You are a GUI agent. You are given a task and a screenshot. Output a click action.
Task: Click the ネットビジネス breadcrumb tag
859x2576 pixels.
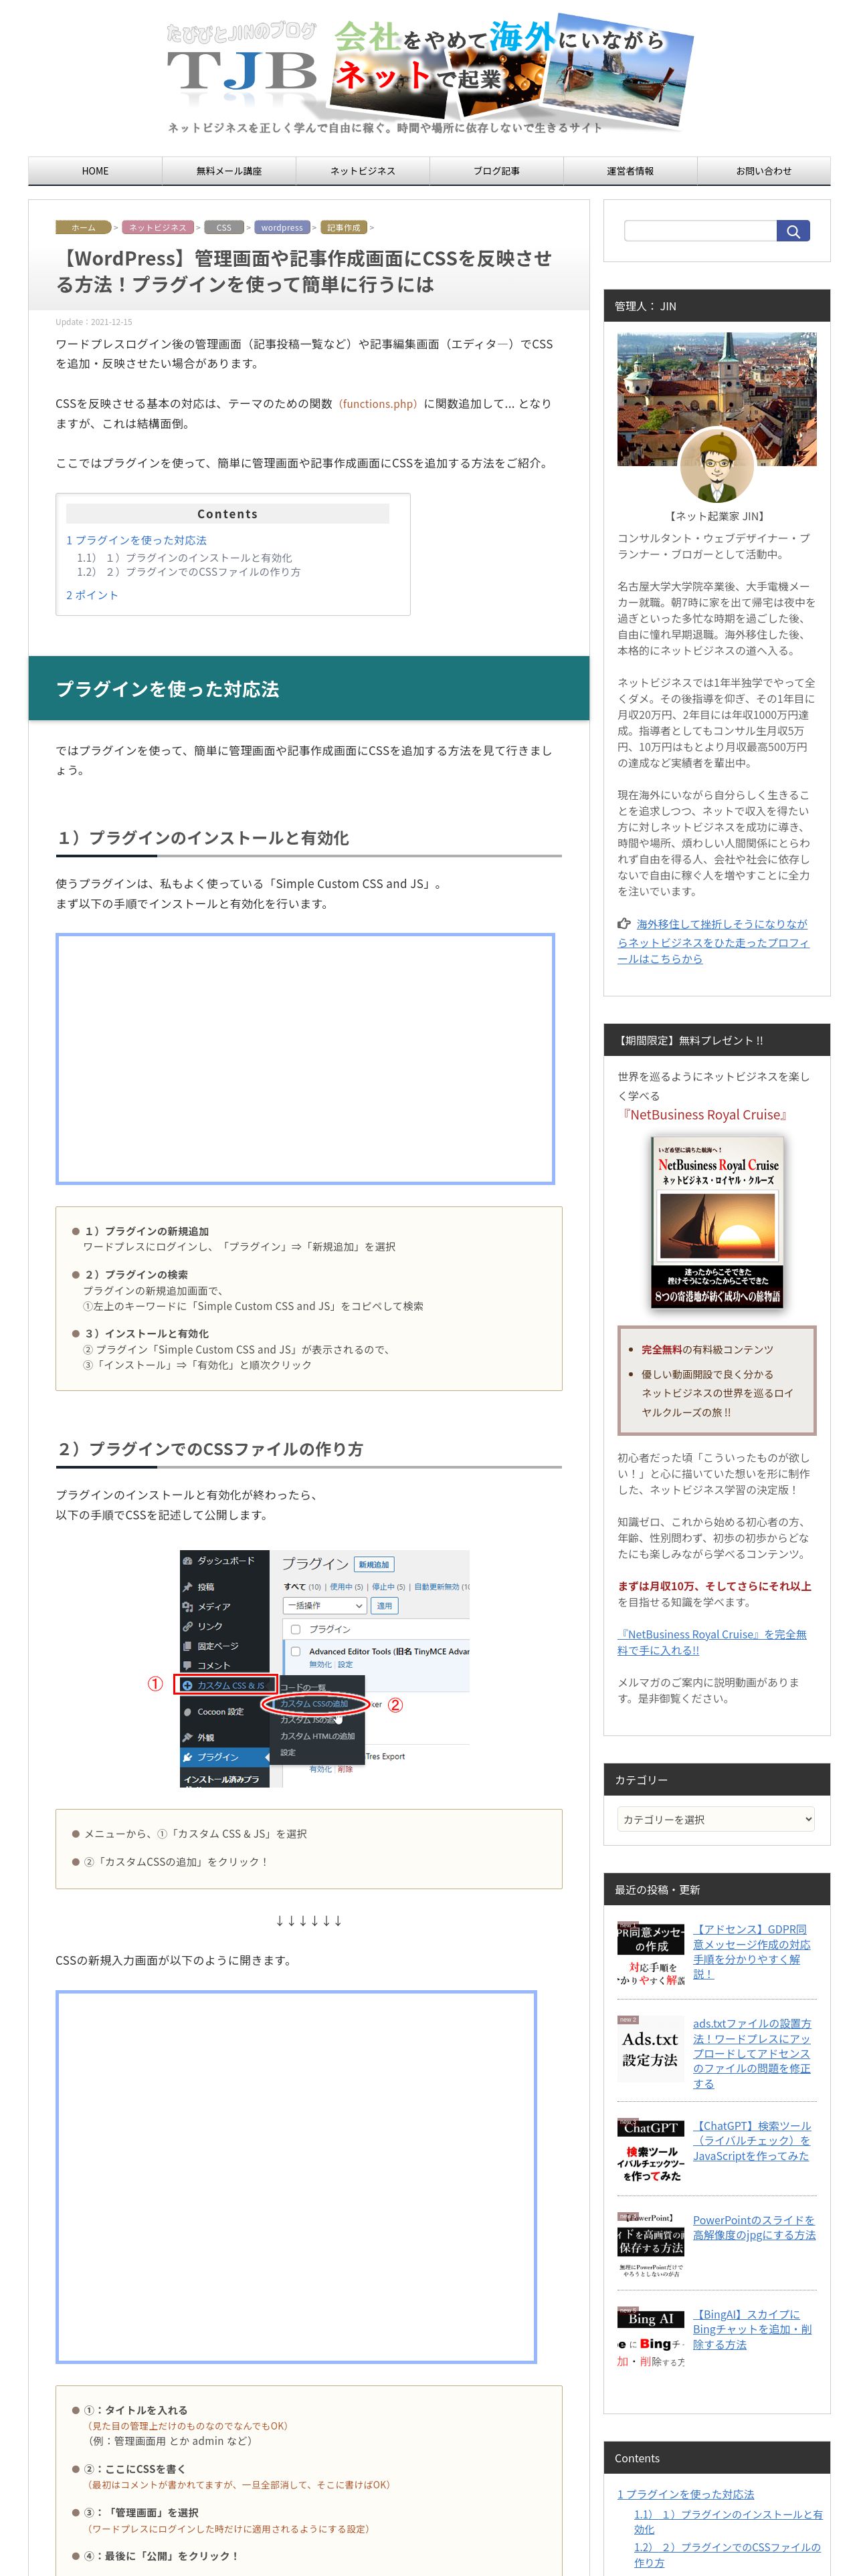[158, 227]
